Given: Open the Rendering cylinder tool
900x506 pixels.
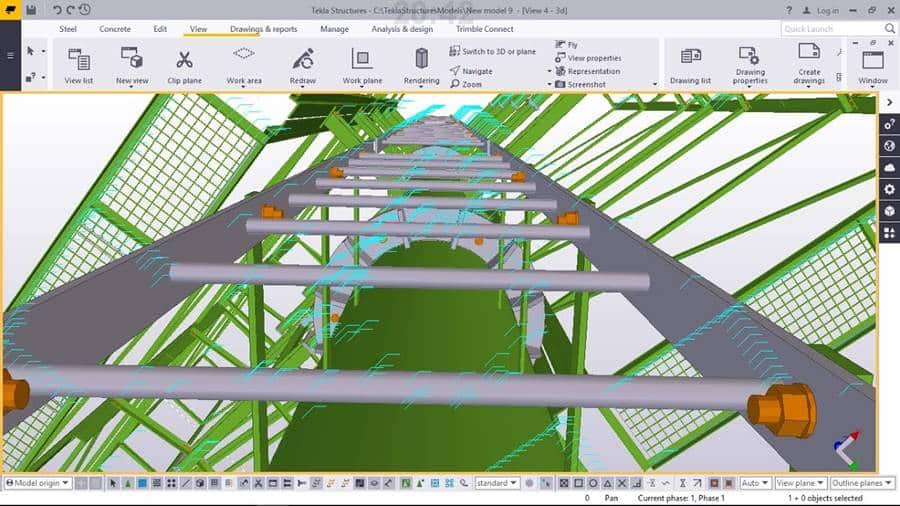Looking at the screenshot, I should click(x=421, y=64).
